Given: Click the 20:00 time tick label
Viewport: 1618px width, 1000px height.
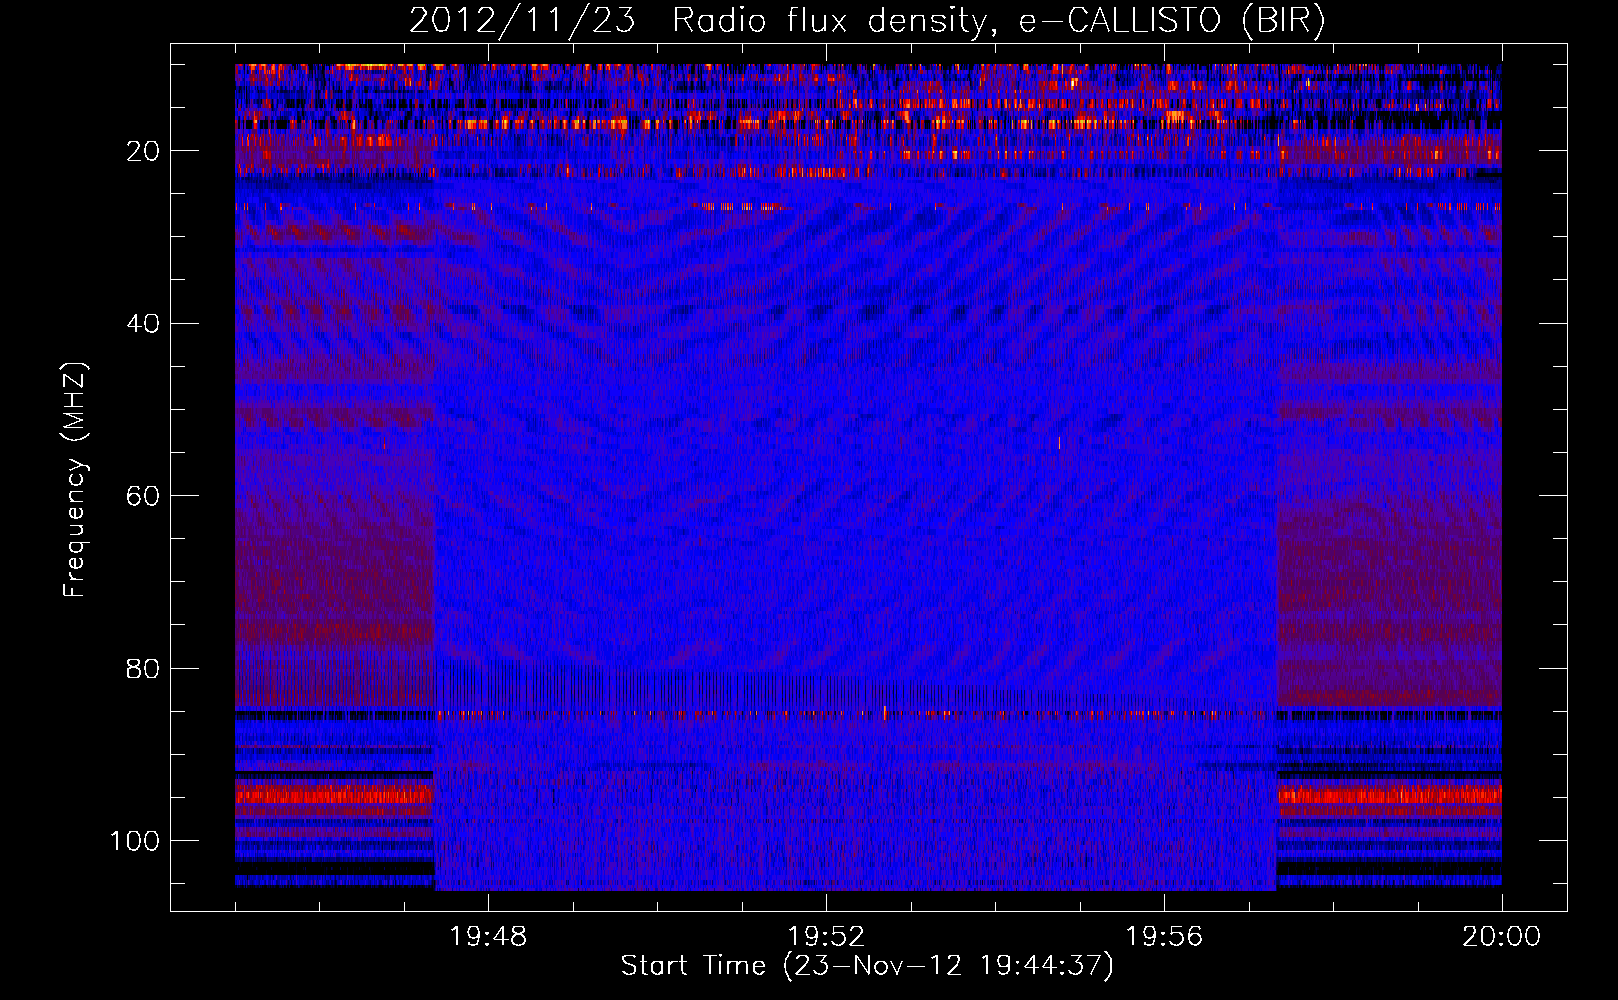Looking at the screenshot, I should [1502, 937].
